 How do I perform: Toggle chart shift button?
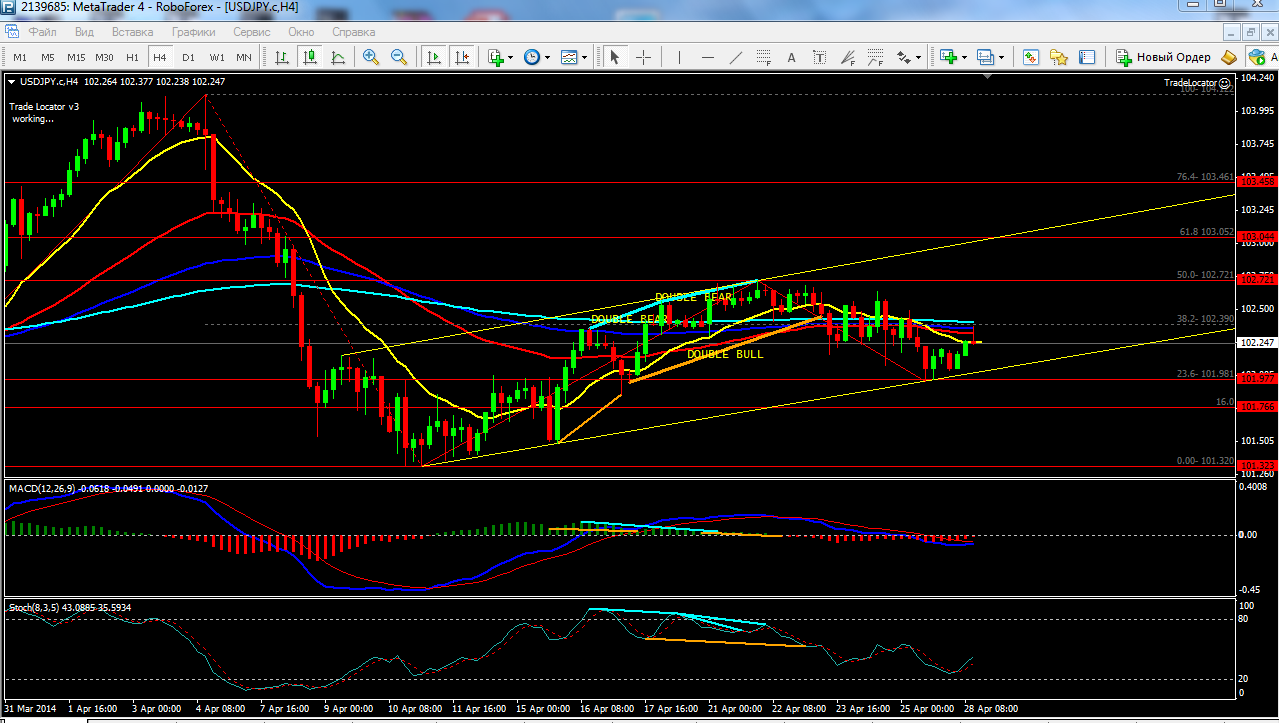click(x=461, y=57)
